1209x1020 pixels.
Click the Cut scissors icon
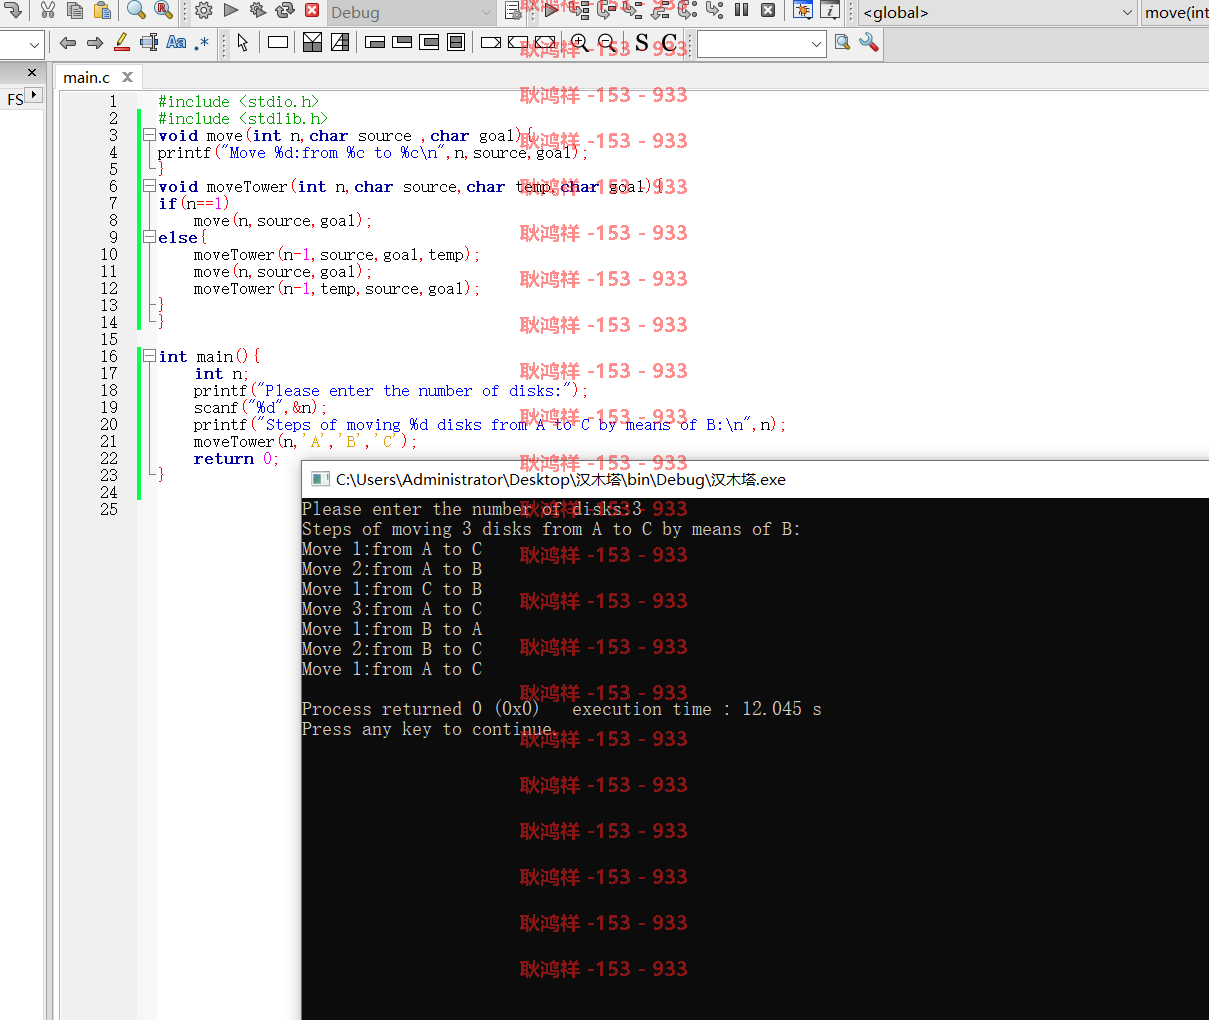click(x=47, y=11)
